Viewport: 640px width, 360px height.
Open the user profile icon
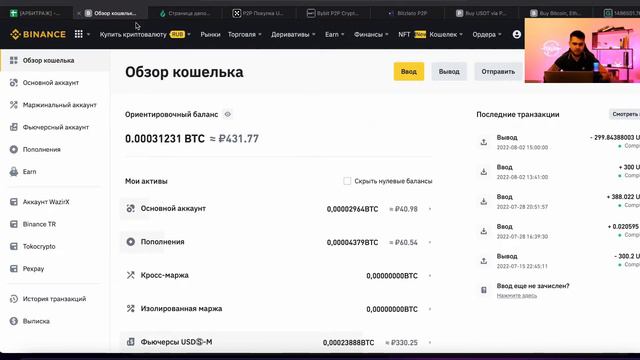(x=516, y=35)
